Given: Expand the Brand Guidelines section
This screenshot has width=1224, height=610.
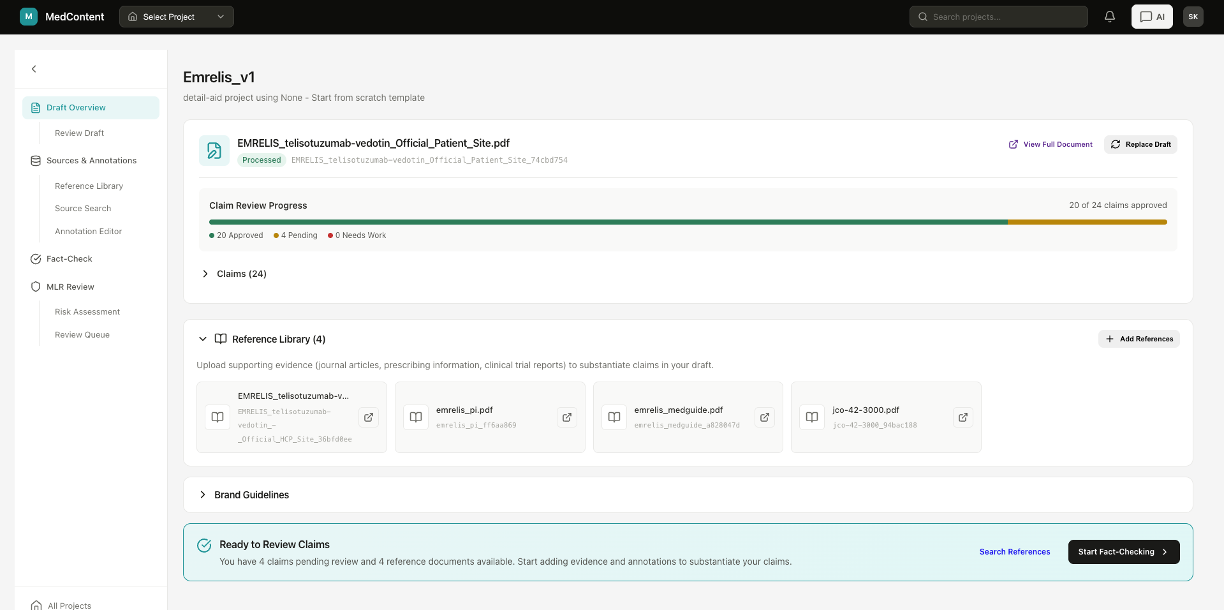Looking at the screenshot, I should pos(205,494).
